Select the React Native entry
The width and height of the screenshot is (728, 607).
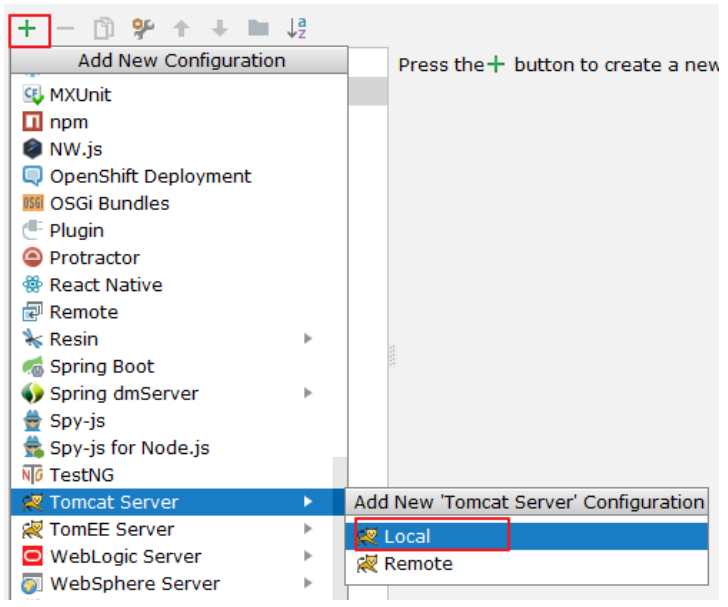(x=179, y=285)
